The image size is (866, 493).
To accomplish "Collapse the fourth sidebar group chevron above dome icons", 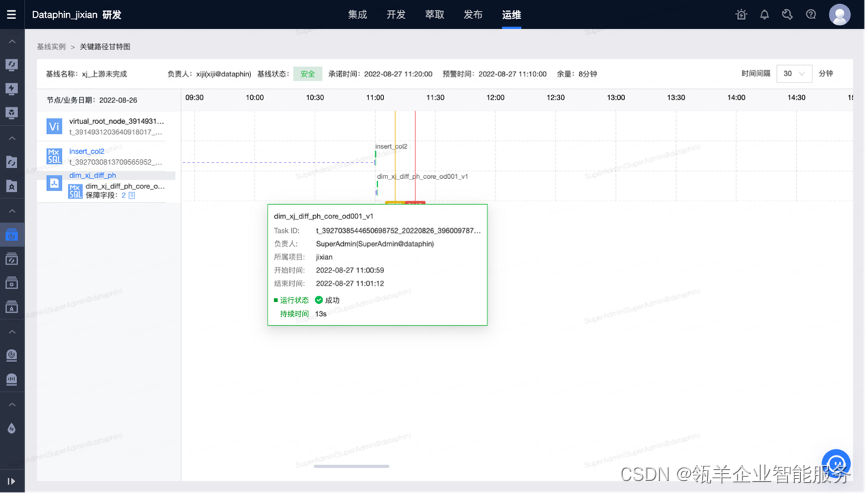I will (x=12, y=332).
